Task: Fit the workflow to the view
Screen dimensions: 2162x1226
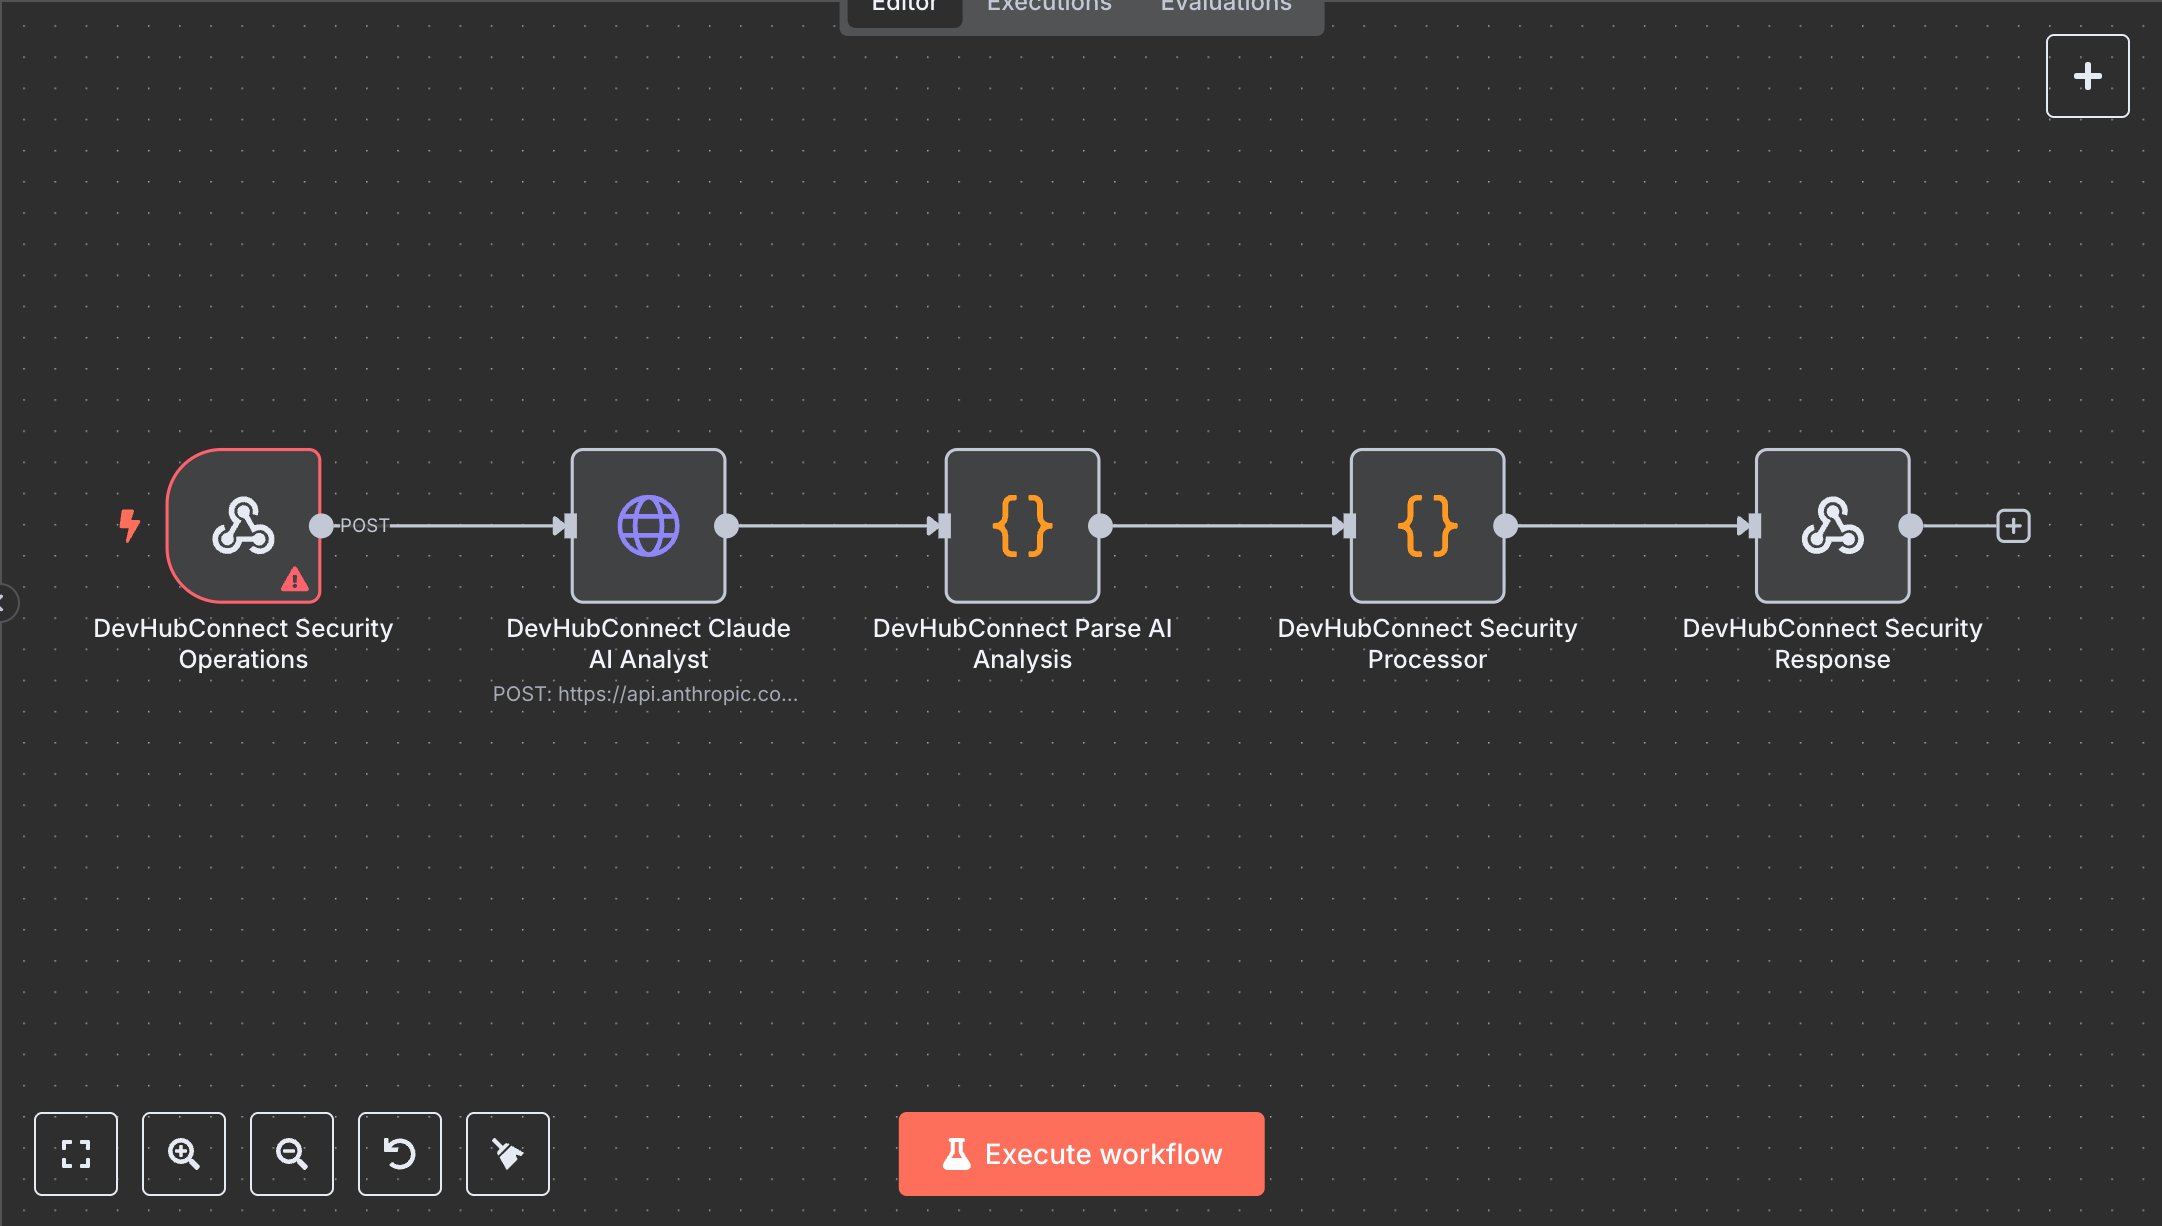Action: point(76,1153)
